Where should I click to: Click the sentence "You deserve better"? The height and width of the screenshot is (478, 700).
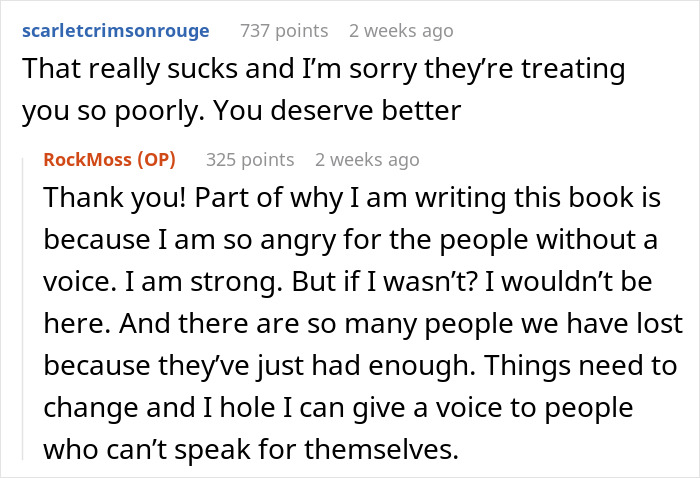pyautogui.click(x=337, y=111)
